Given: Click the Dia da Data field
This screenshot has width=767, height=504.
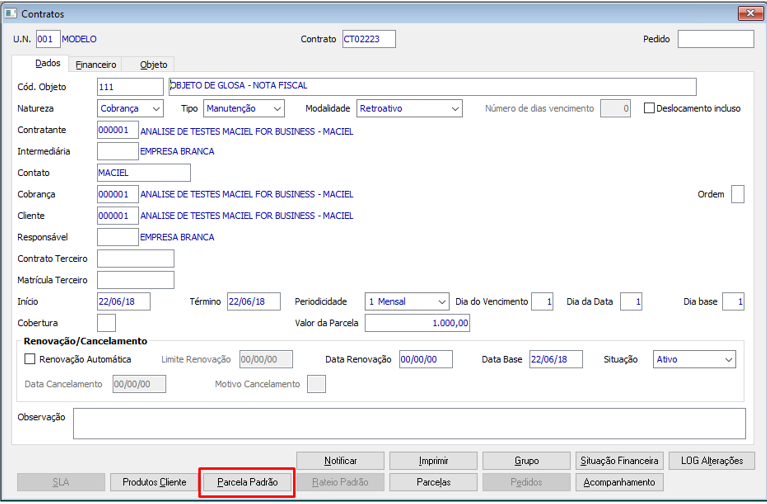Looking at the screenshot, I should (x=631, y=302).
